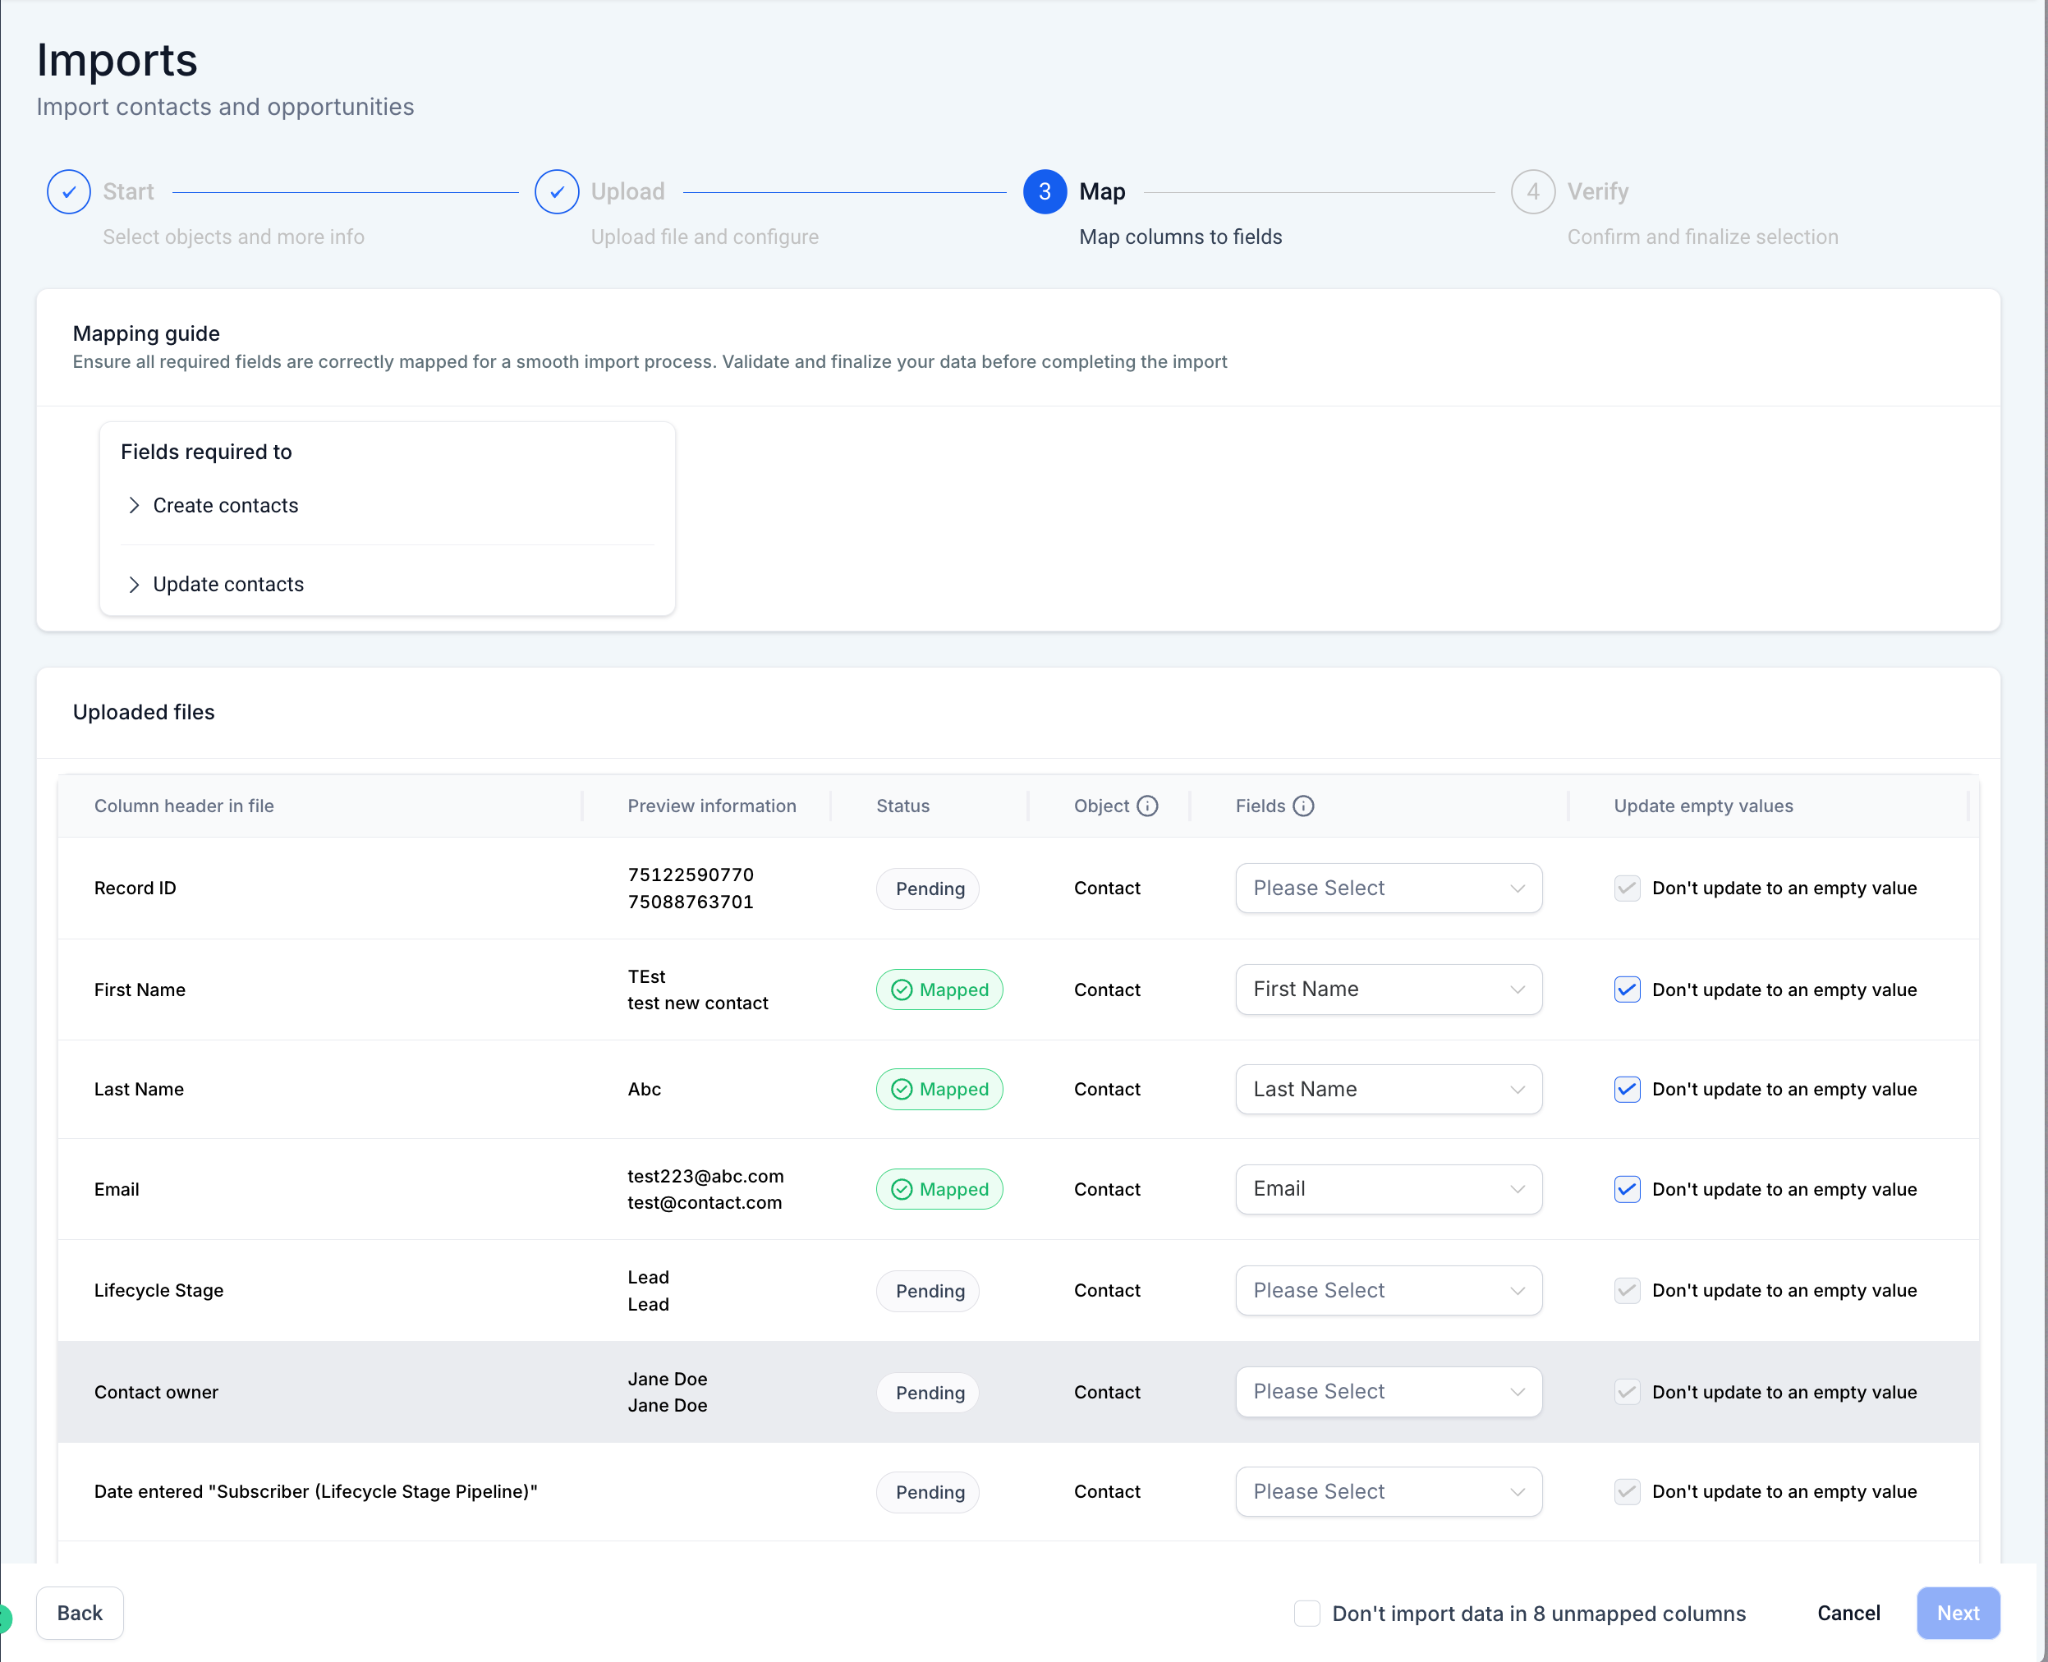The image size is (2048, 1662).
Task: Click the Upload step checkmark circle
Action: pyautogui.click(x=557, y=192)
